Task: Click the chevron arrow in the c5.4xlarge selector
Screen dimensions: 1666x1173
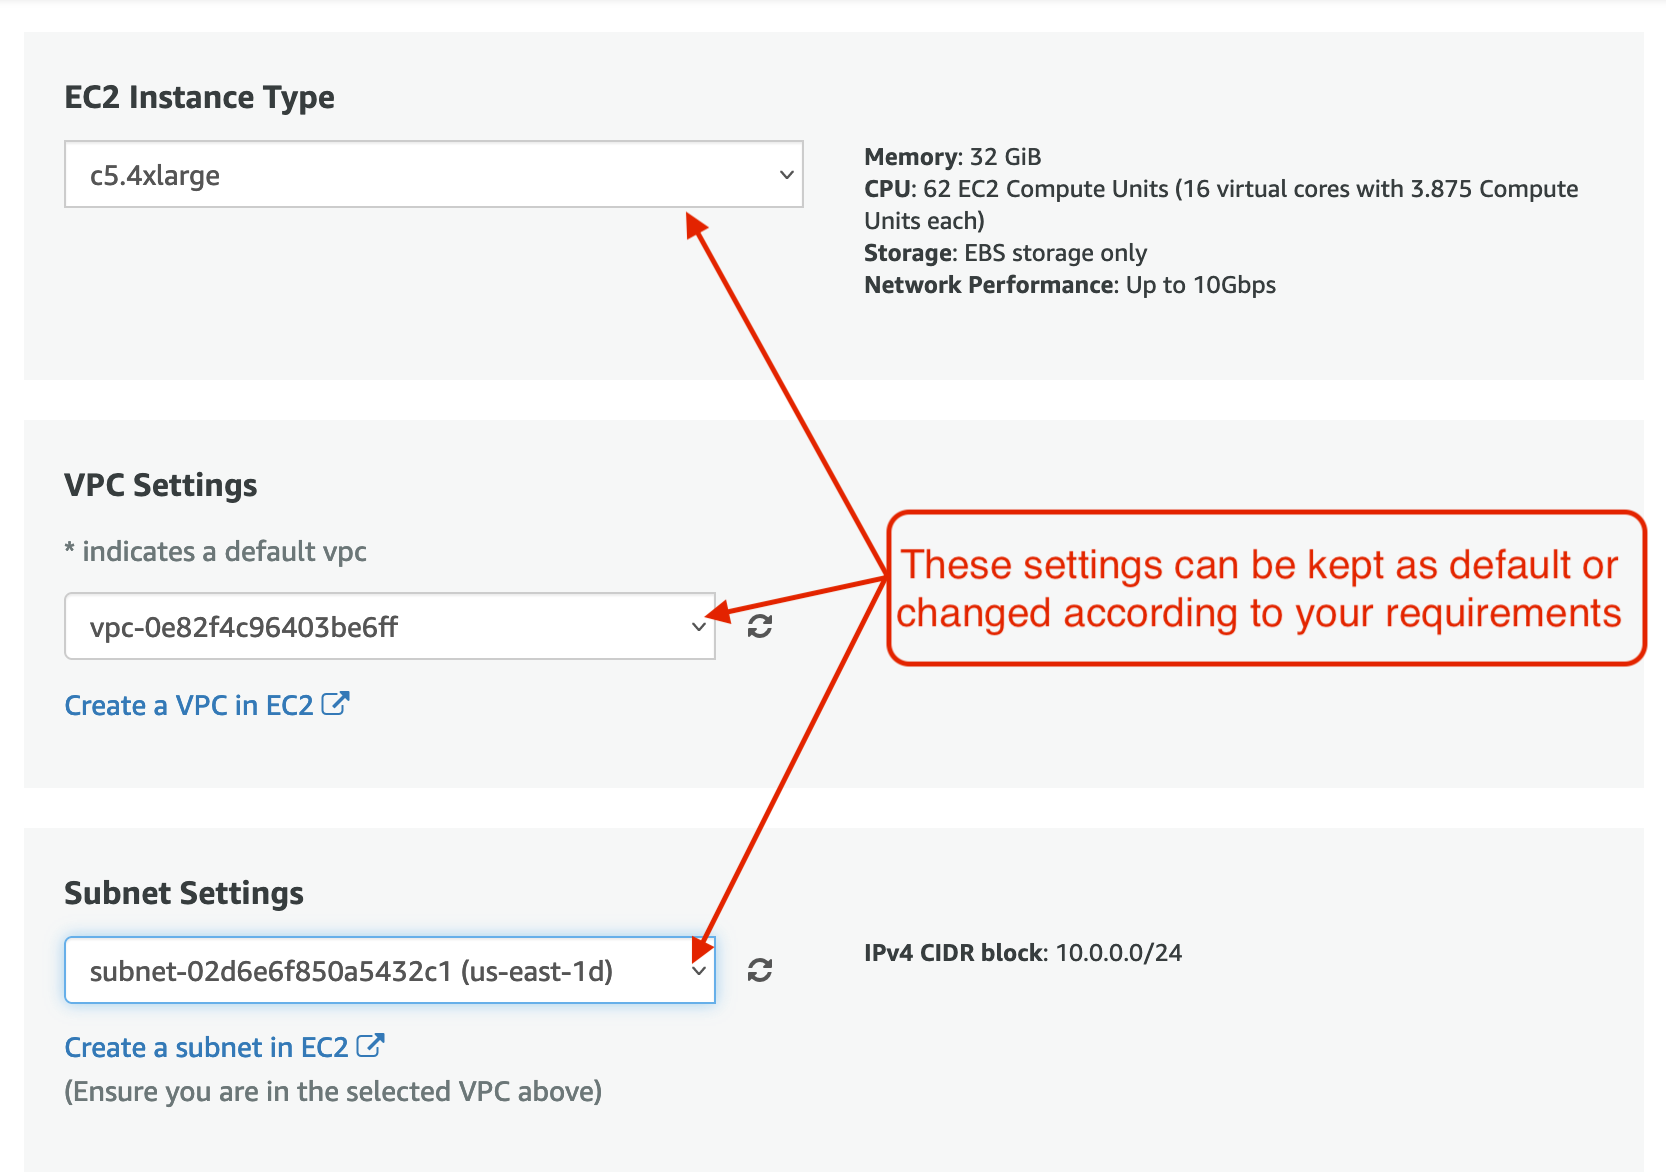Action: click(786, 175)
